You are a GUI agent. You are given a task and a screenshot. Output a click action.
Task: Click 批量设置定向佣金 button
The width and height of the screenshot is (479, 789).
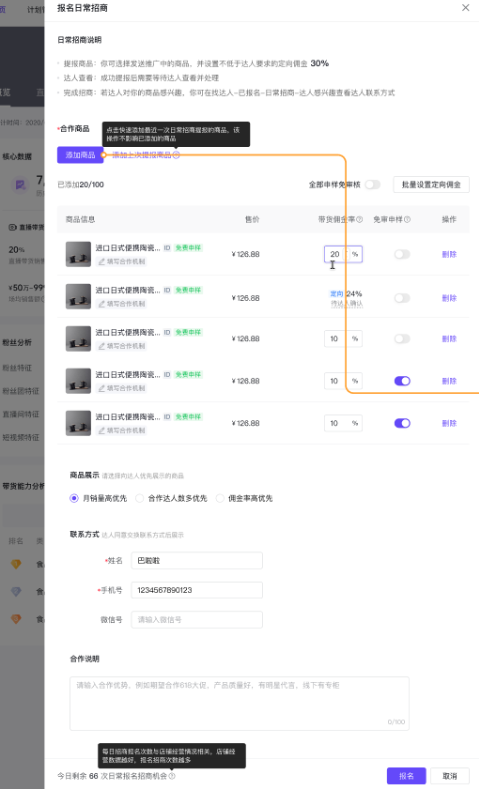pos(431,185)
